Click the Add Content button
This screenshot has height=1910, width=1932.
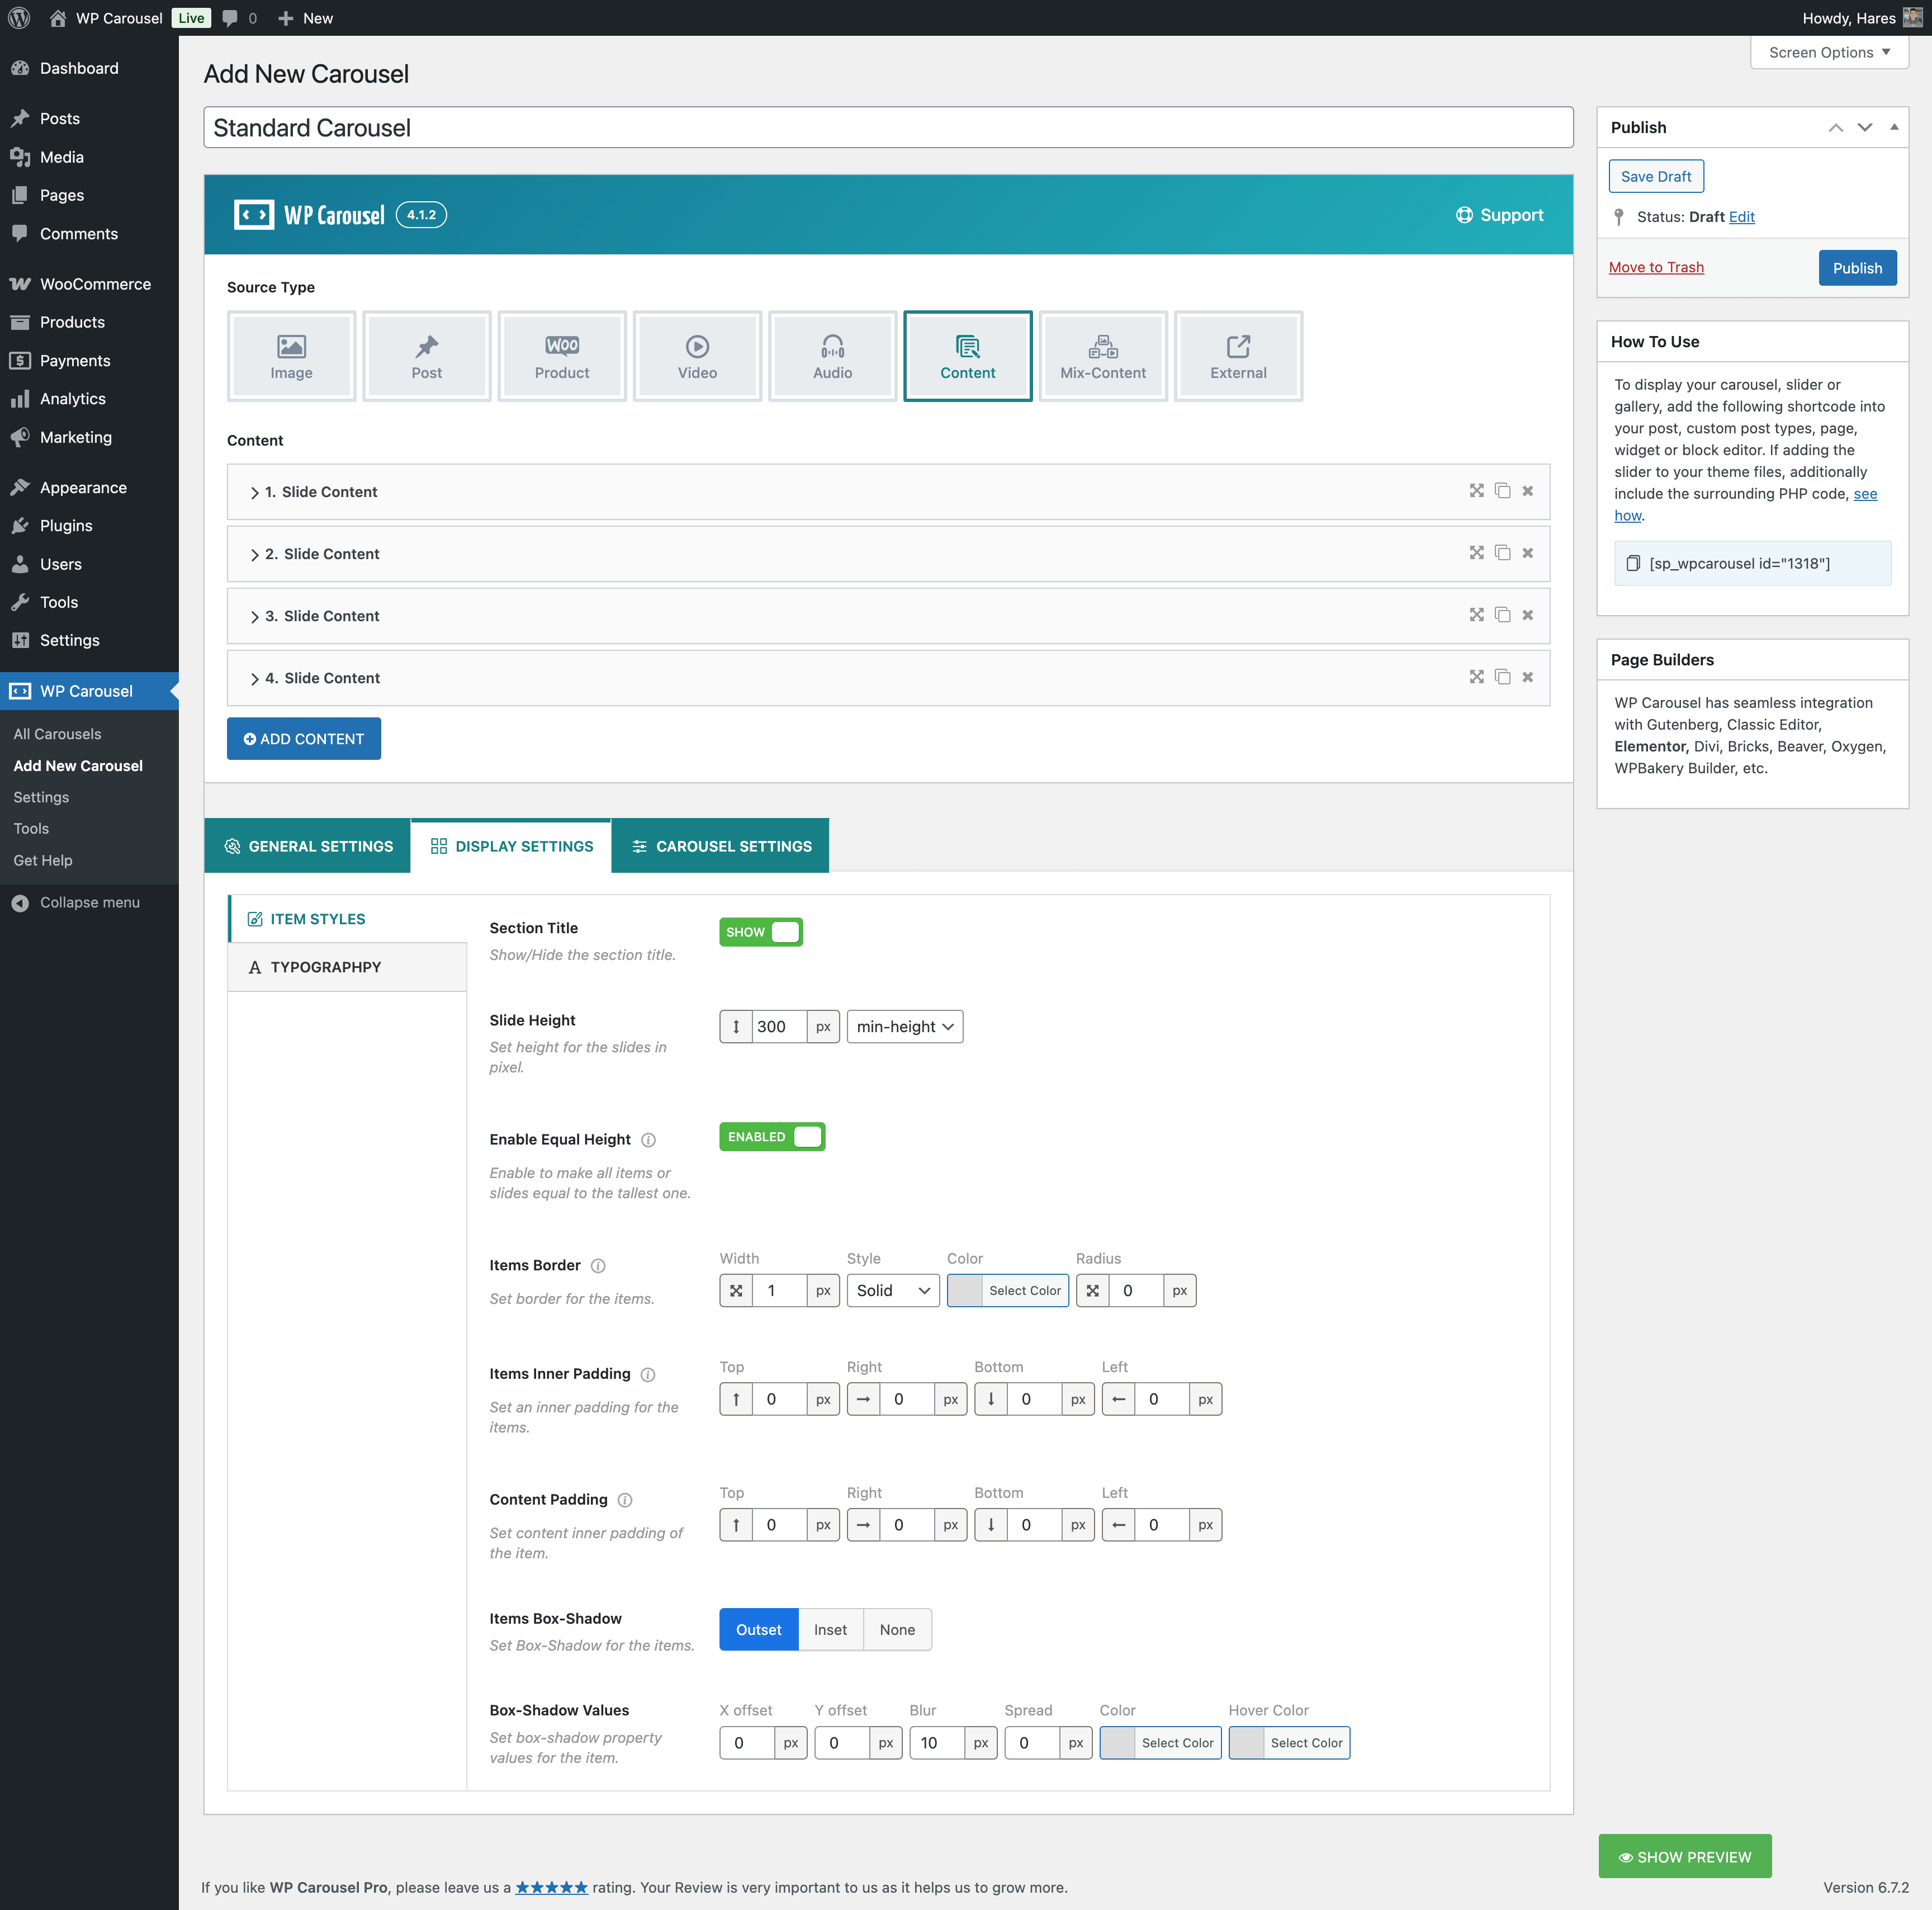304,739
